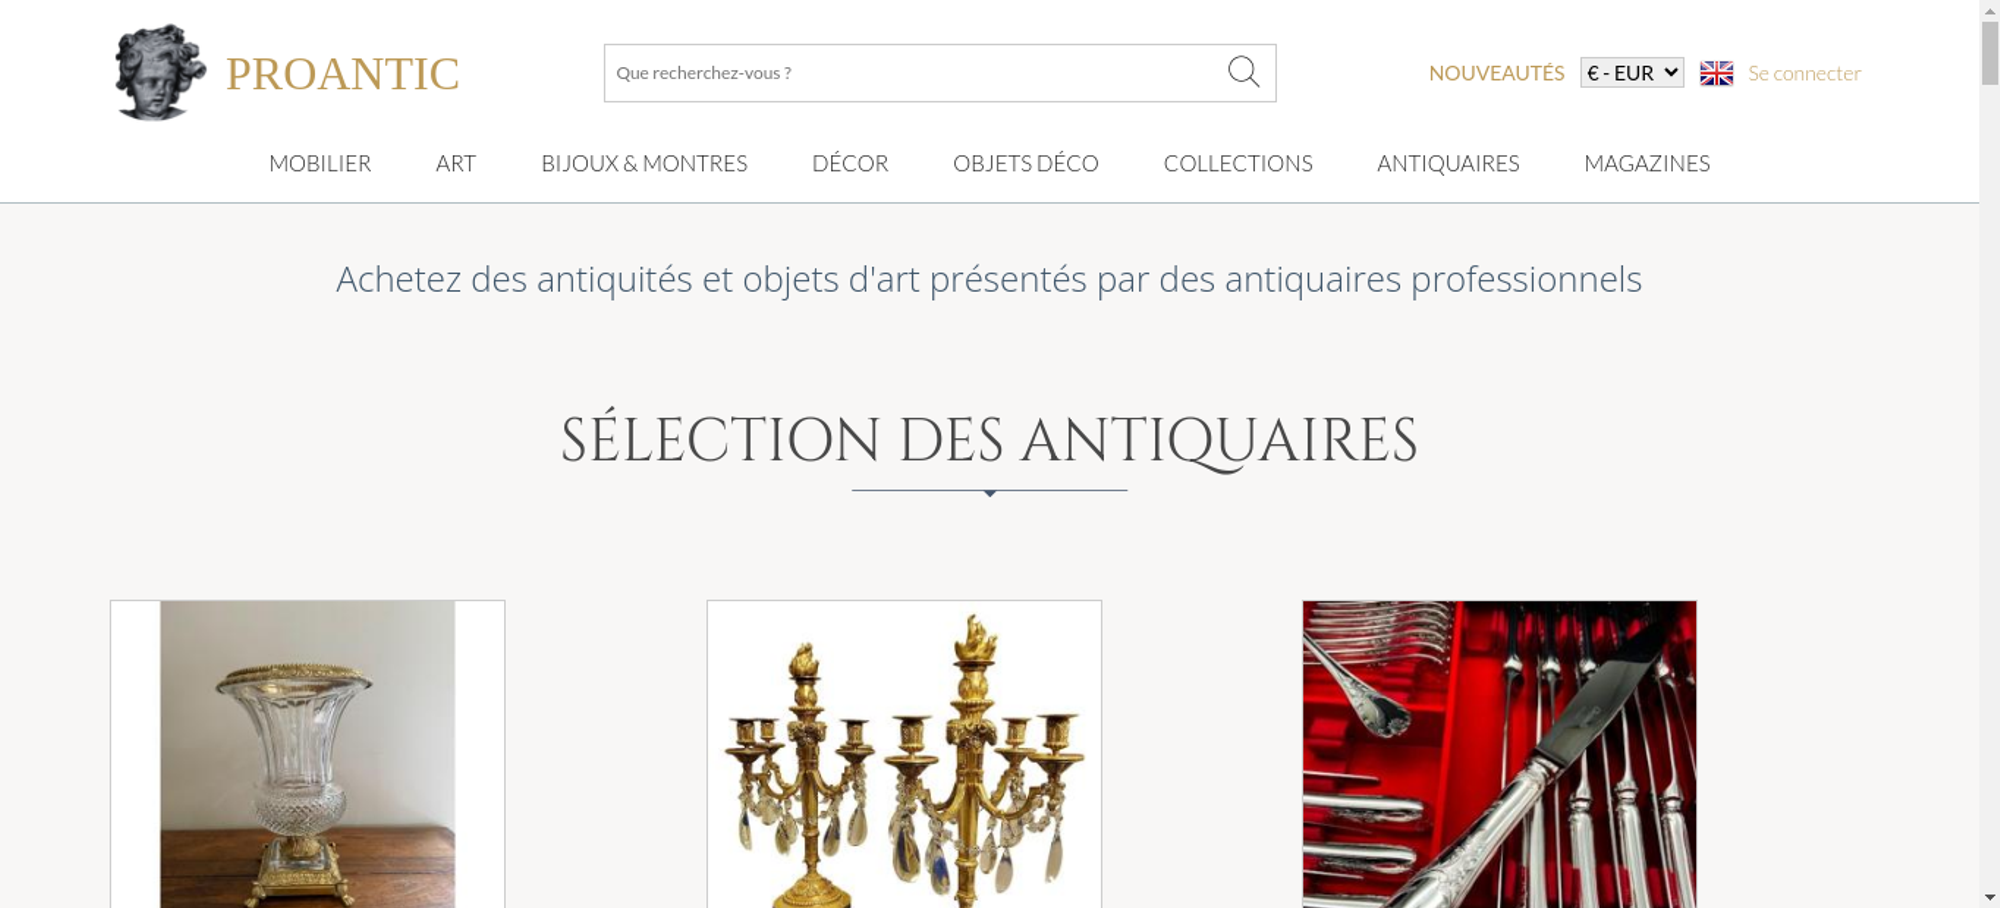Click the magnifying glass search icon
This screenshot has width=2000, height=908.
tap(1243, 72)
